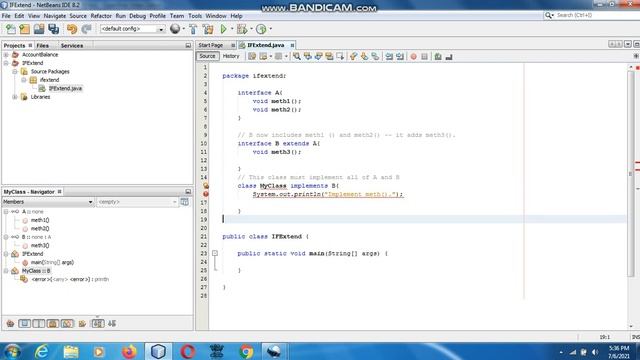
Task: Open the Refactor menu
Action: click(101, 16)
